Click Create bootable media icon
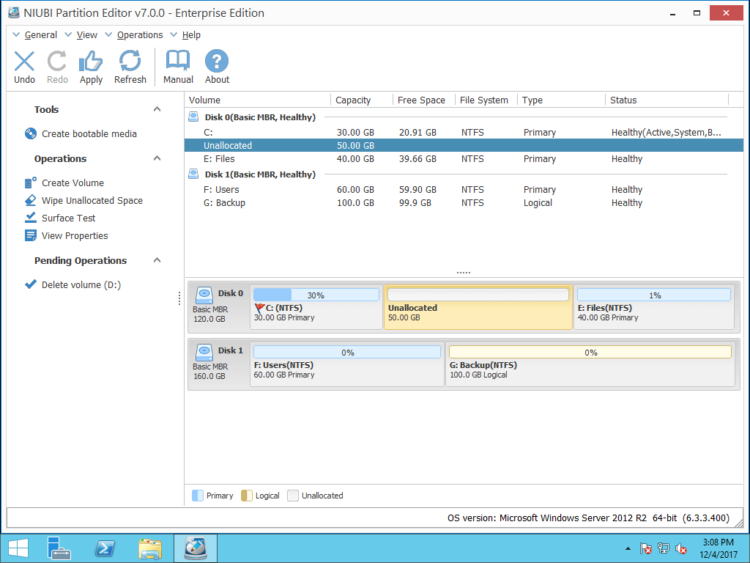Image resolution: width=750 pixels, height=563 pixels. tap(31, 133)
